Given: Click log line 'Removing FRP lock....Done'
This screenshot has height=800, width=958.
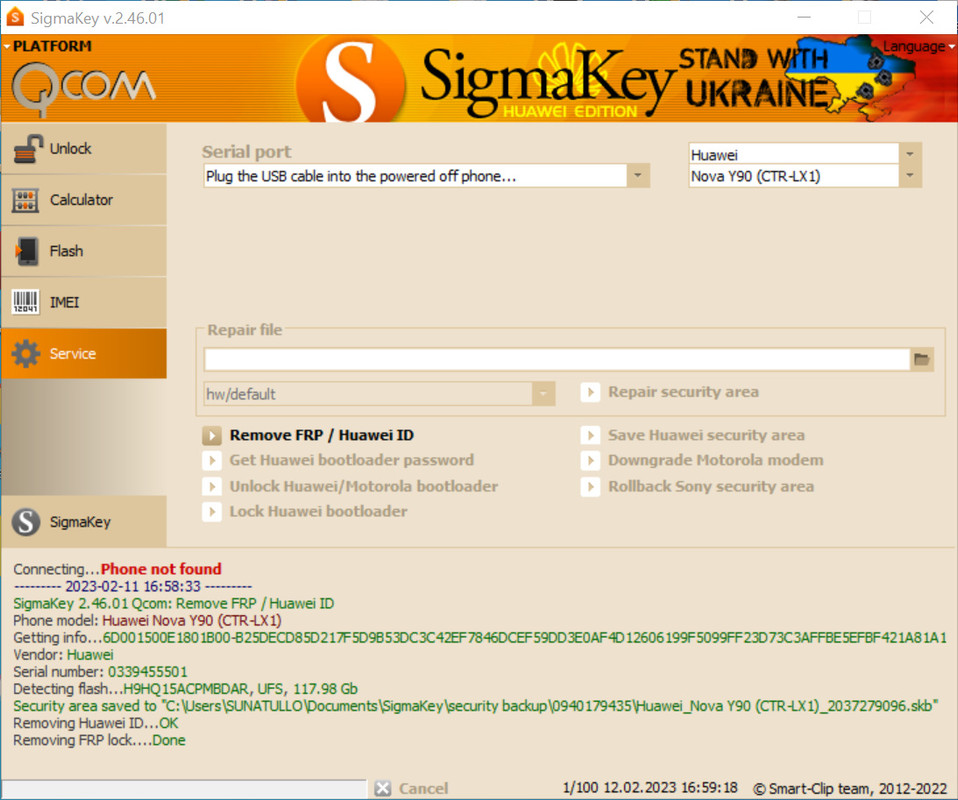Looking at the screenshot, I should pos(100,740).
